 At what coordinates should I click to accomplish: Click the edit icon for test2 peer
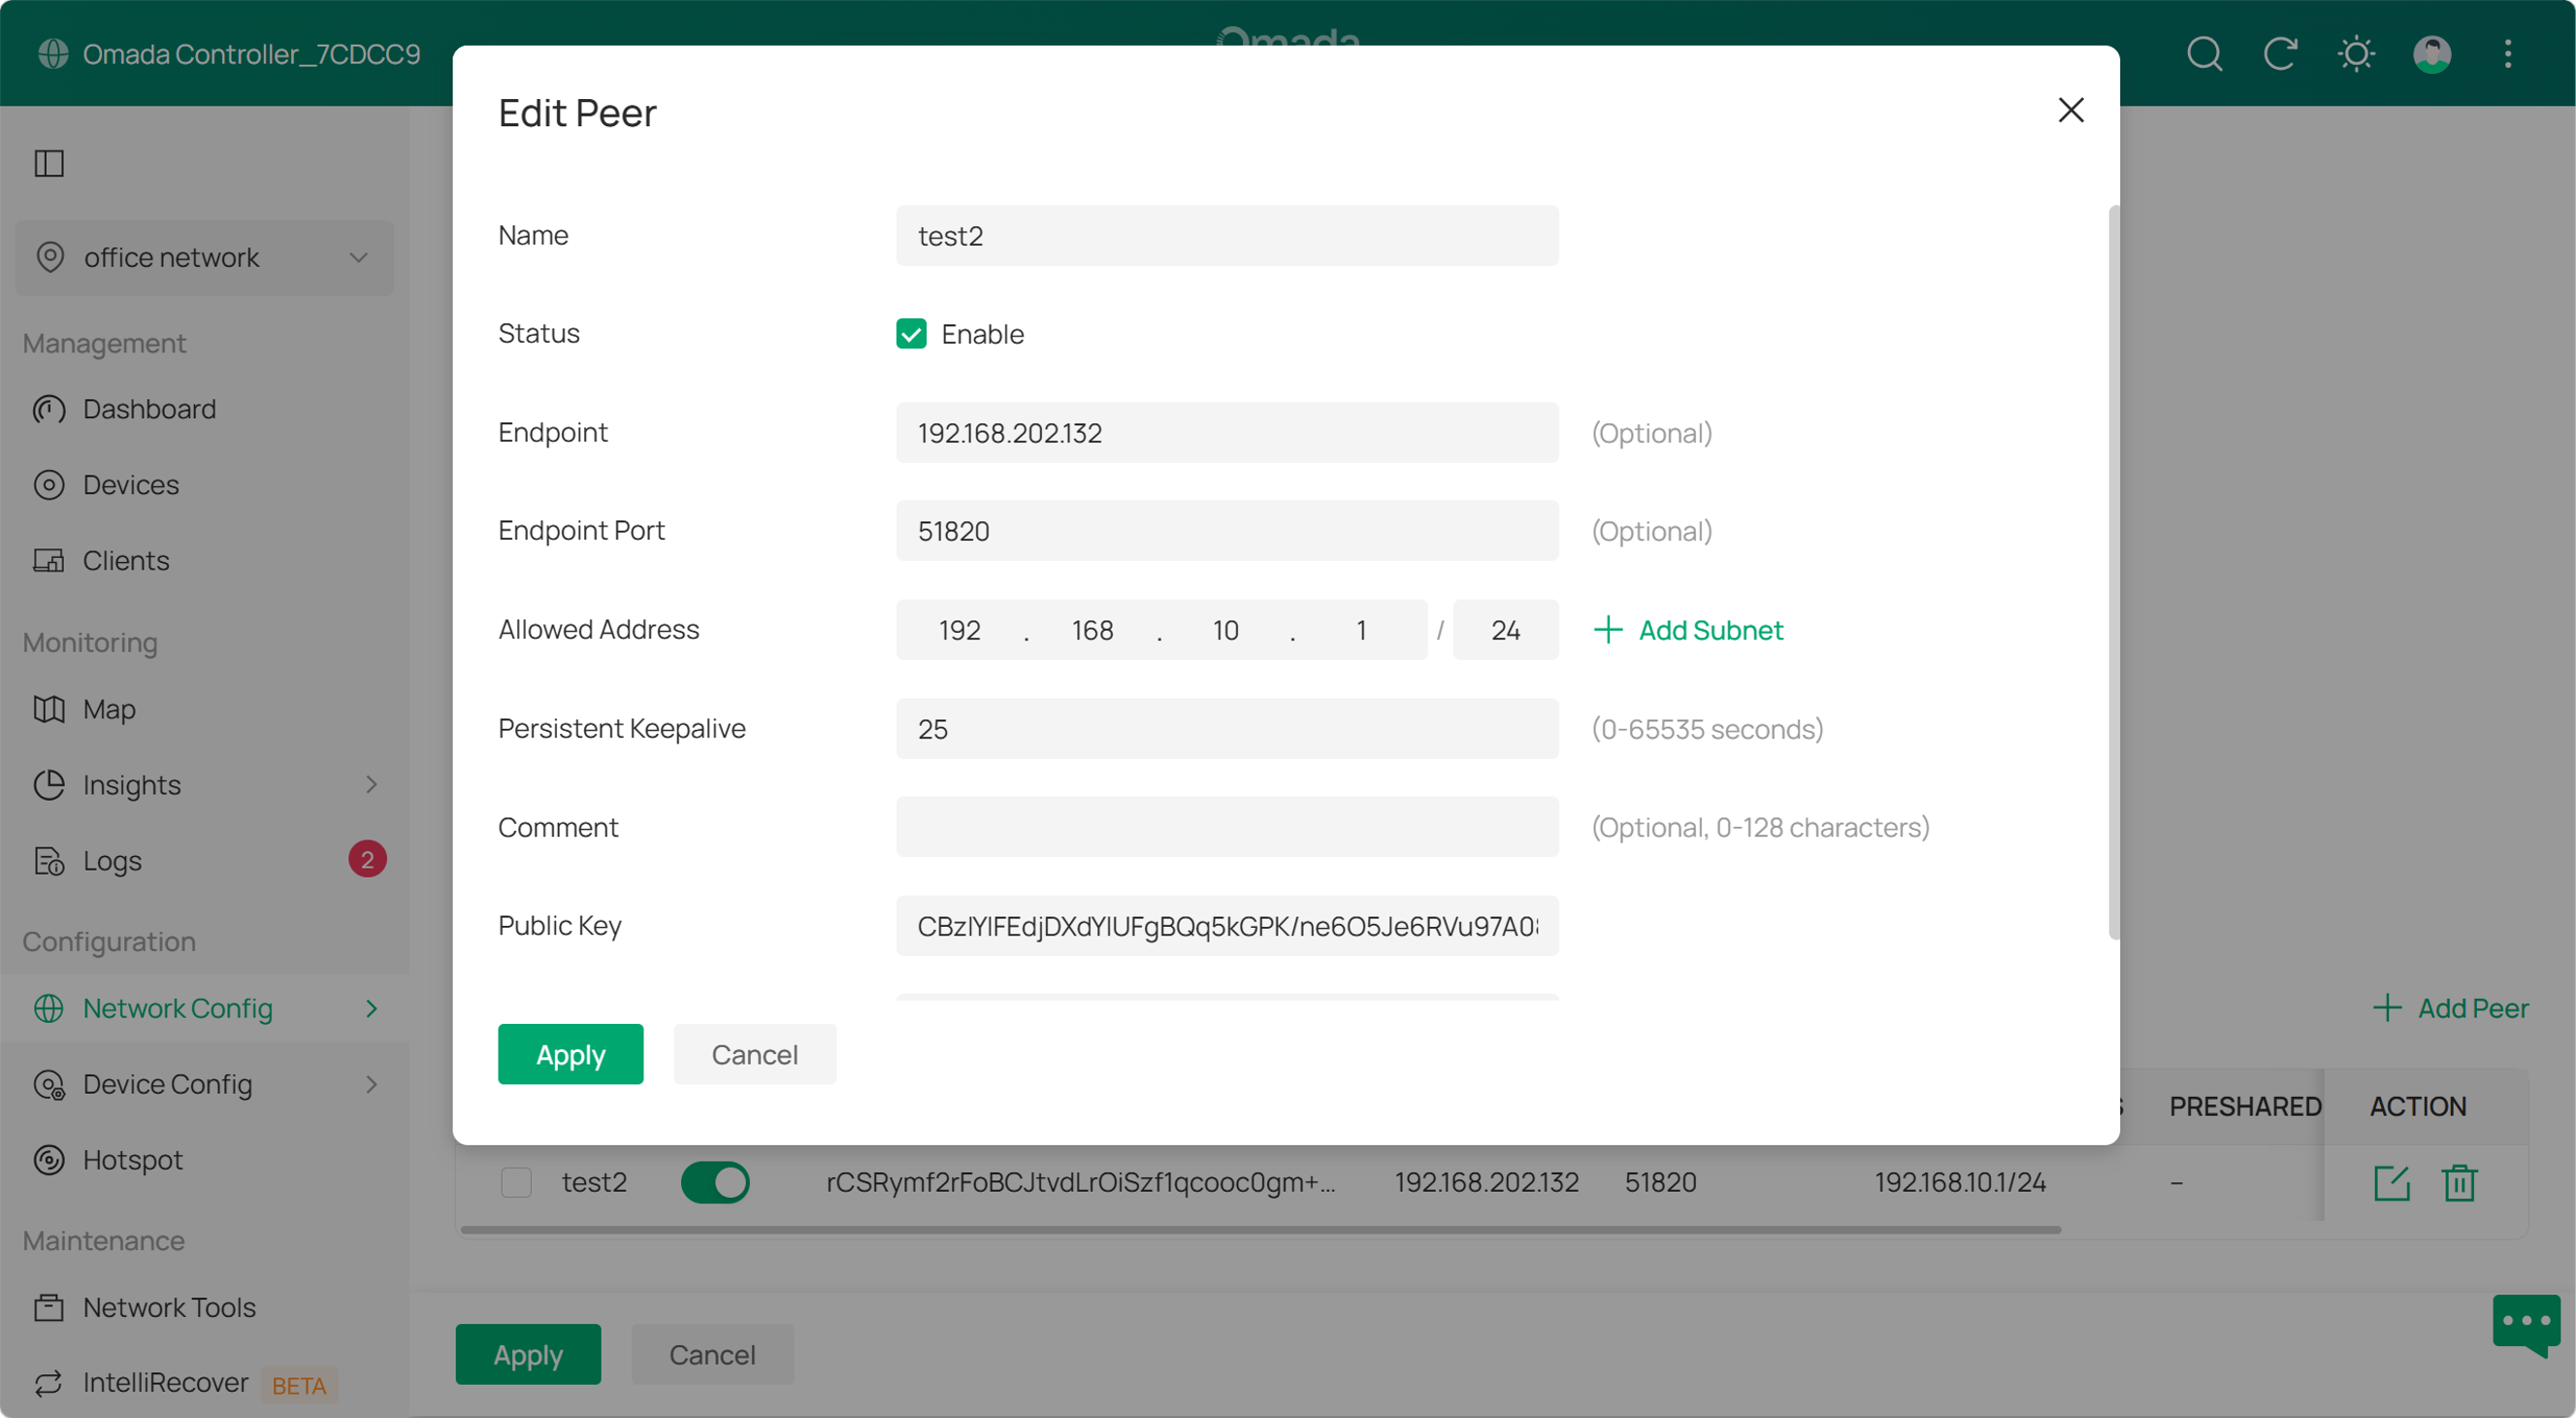pyautogui.click(x=2391, y=1183)
